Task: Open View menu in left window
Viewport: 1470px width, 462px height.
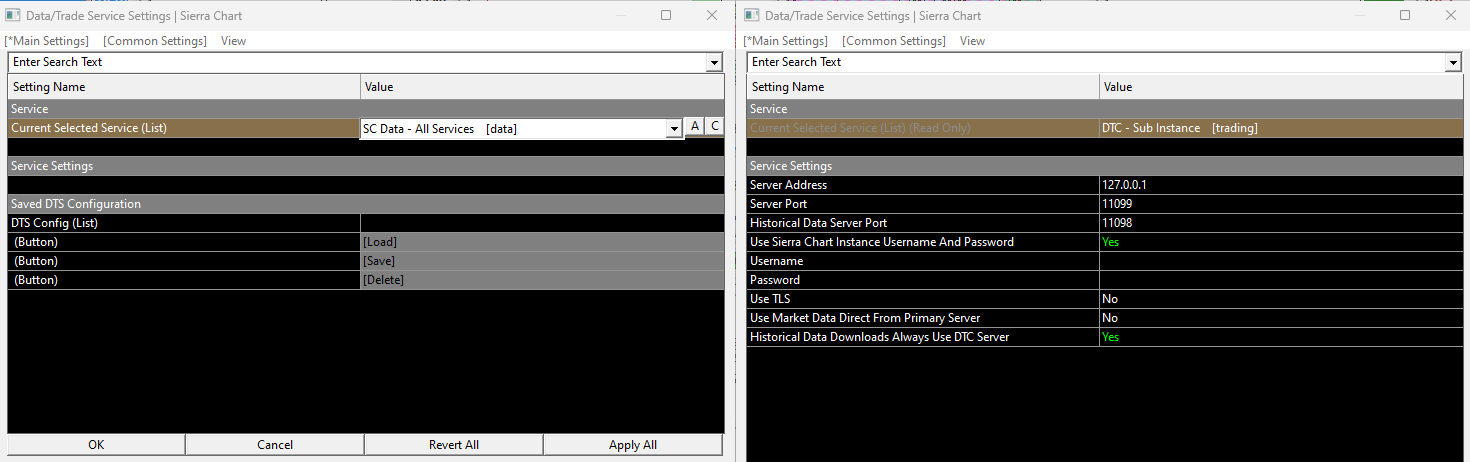Action: [x=233, y=41]
